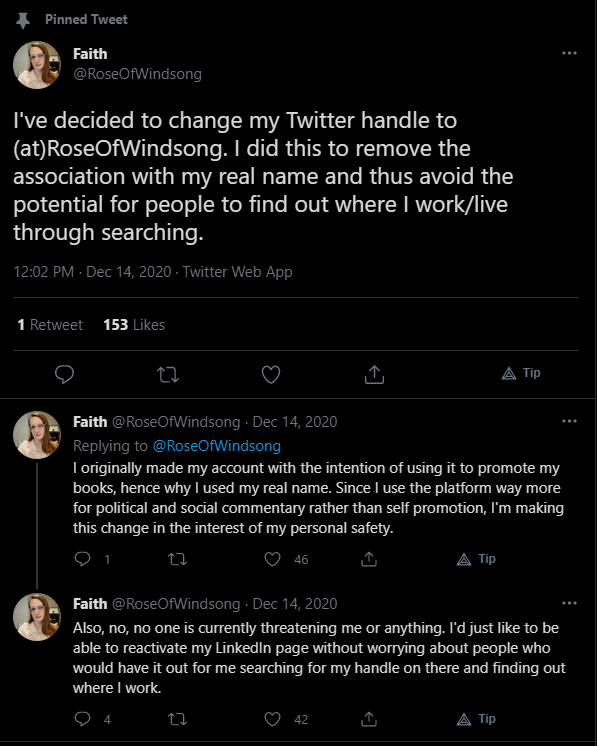Viewport: 597px width, 746px height.
Task: Like the reply with 46 likes
Action: pyautogui.click(x=272, y=559)
